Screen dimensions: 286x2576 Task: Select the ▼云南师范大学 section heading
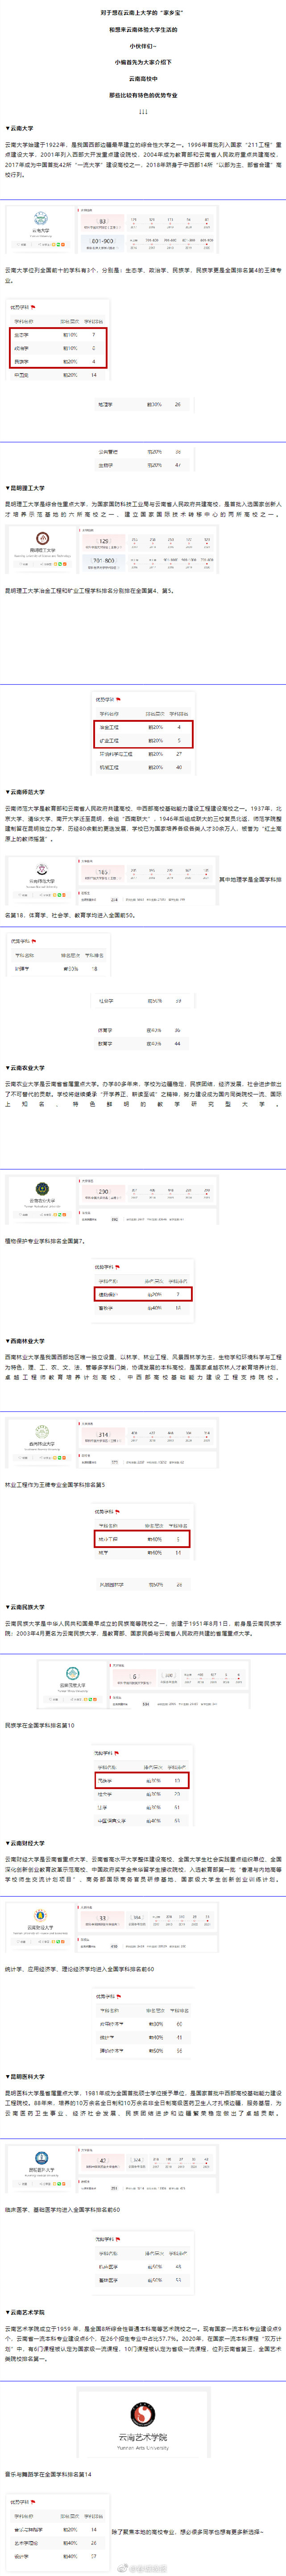(x=25, y=791)
